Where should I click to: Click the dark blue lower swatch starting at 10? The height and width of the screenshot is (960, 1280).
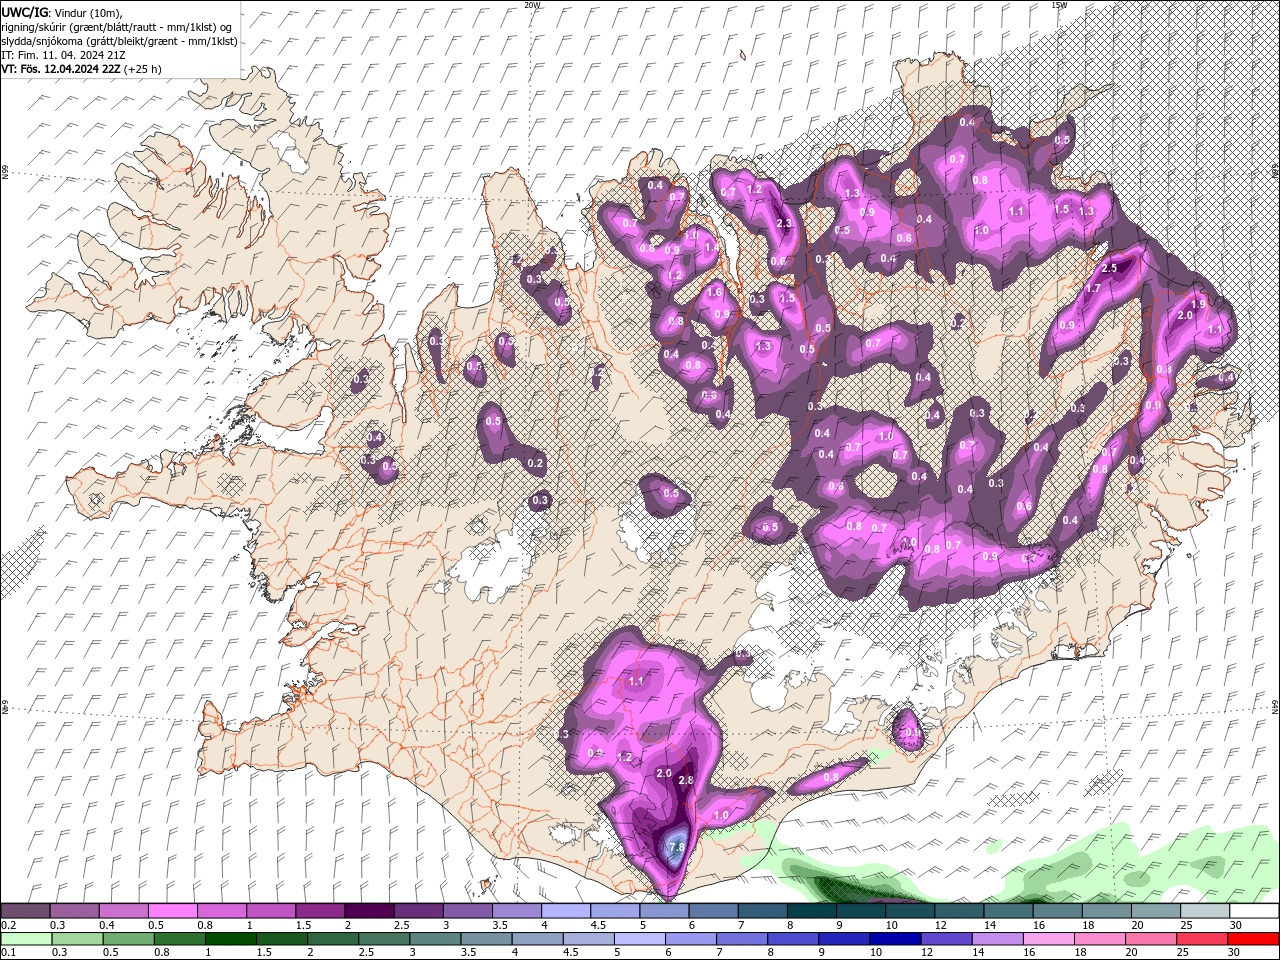896,939
